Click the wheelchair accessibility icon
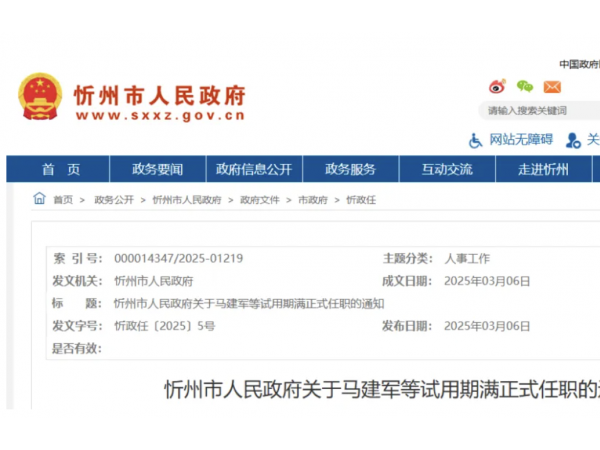Screen dimensions: 600x450 point(475,140)
